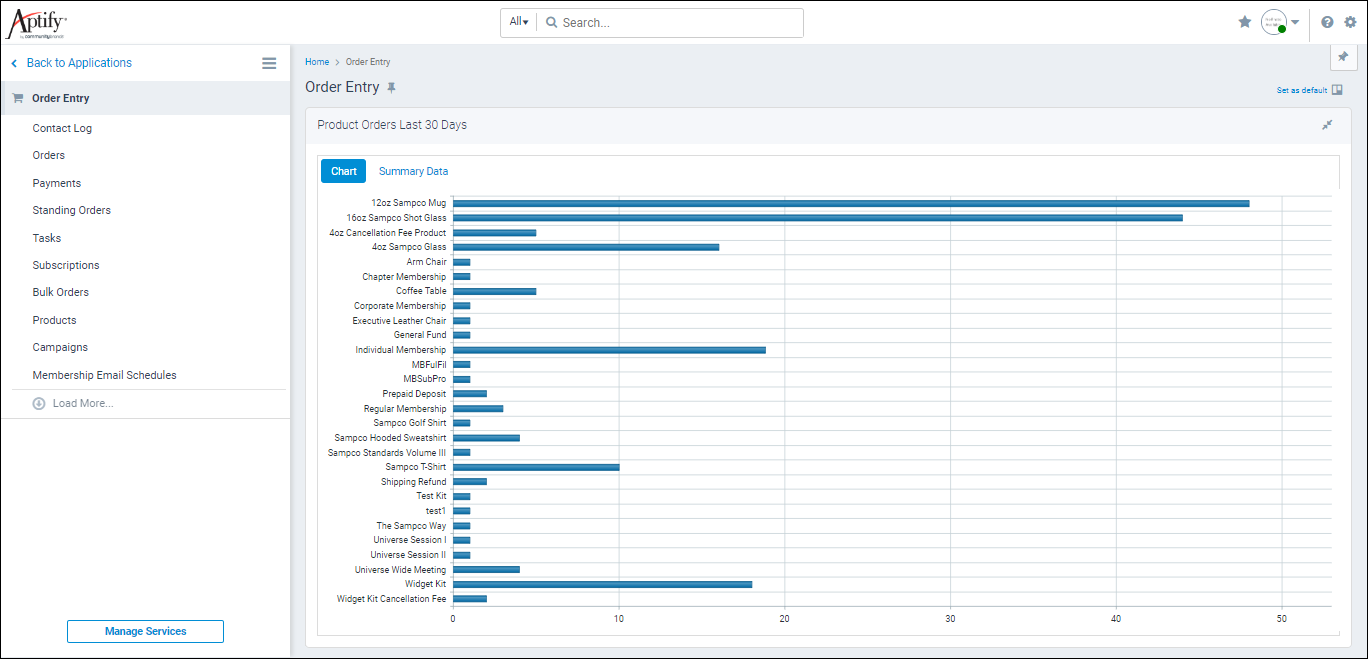1368x659 pixels.
Task: Open the favorites star icon
Action: coord(1245,22)
